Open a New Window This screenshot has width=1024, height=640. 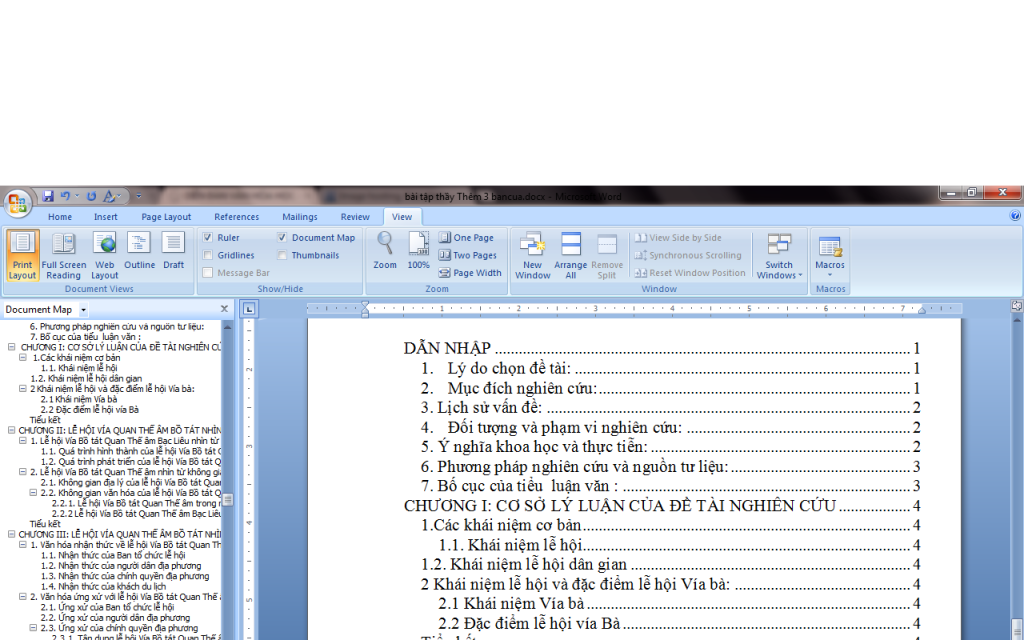(x=532, y=255)
